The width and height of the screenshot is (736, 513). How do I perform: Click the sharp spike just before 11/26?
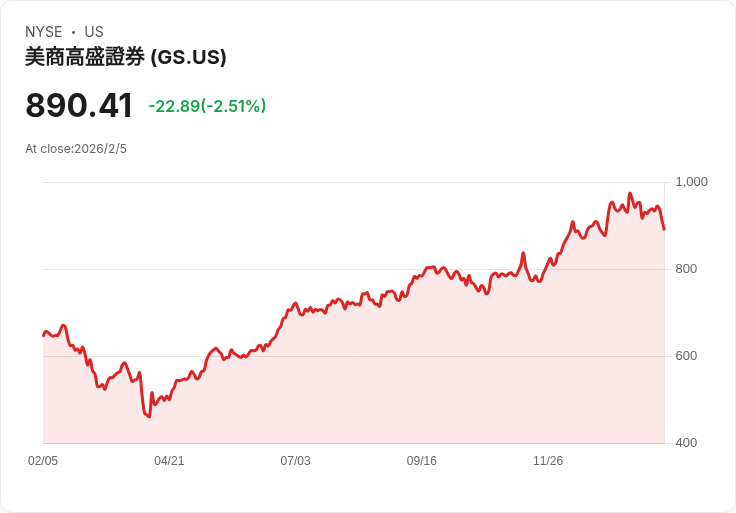click(x=523, y=254)
